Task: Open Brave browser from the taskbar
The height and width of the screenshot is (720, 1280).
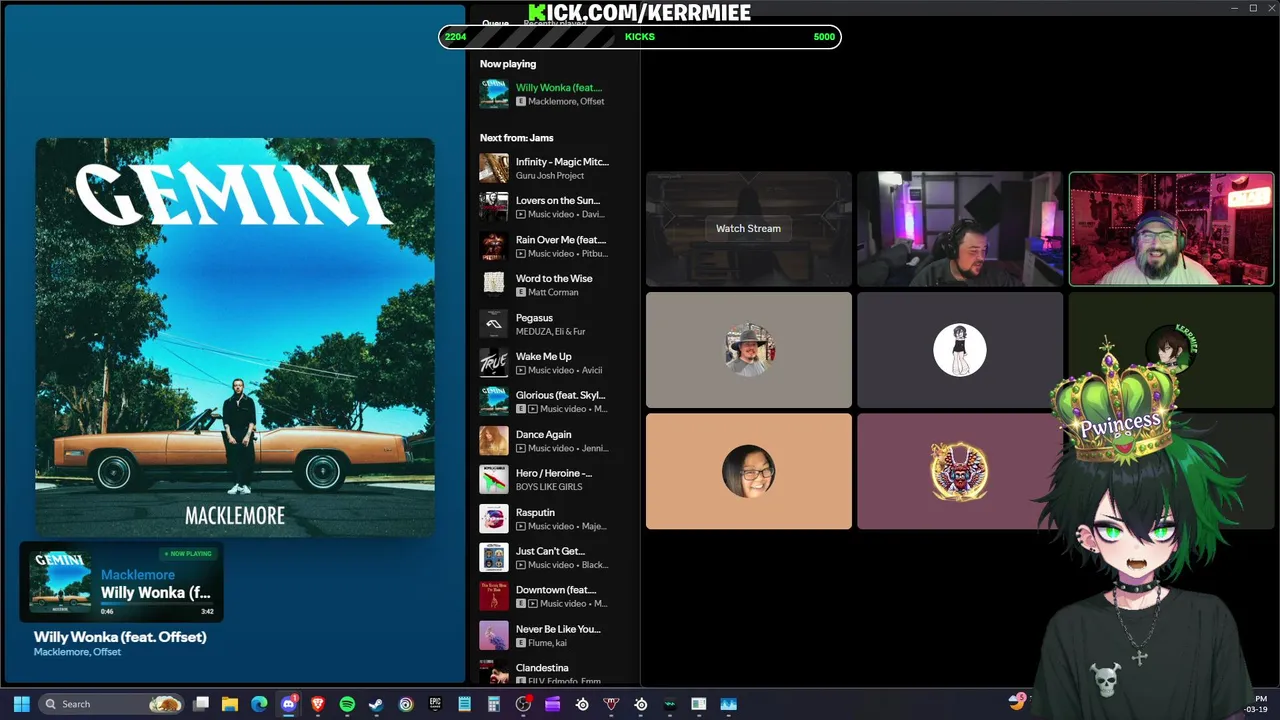Action: [x=318, y=704]
